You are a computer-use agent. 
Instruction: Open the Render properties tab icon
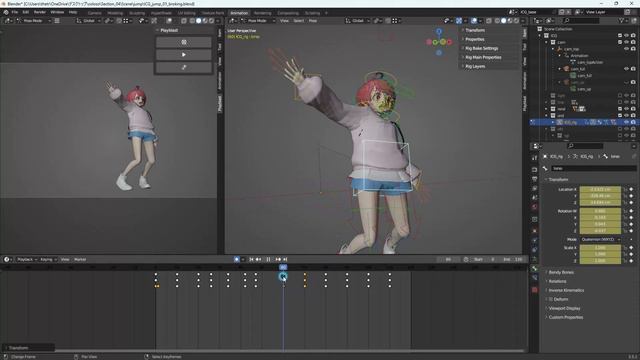tap(535, 169)
